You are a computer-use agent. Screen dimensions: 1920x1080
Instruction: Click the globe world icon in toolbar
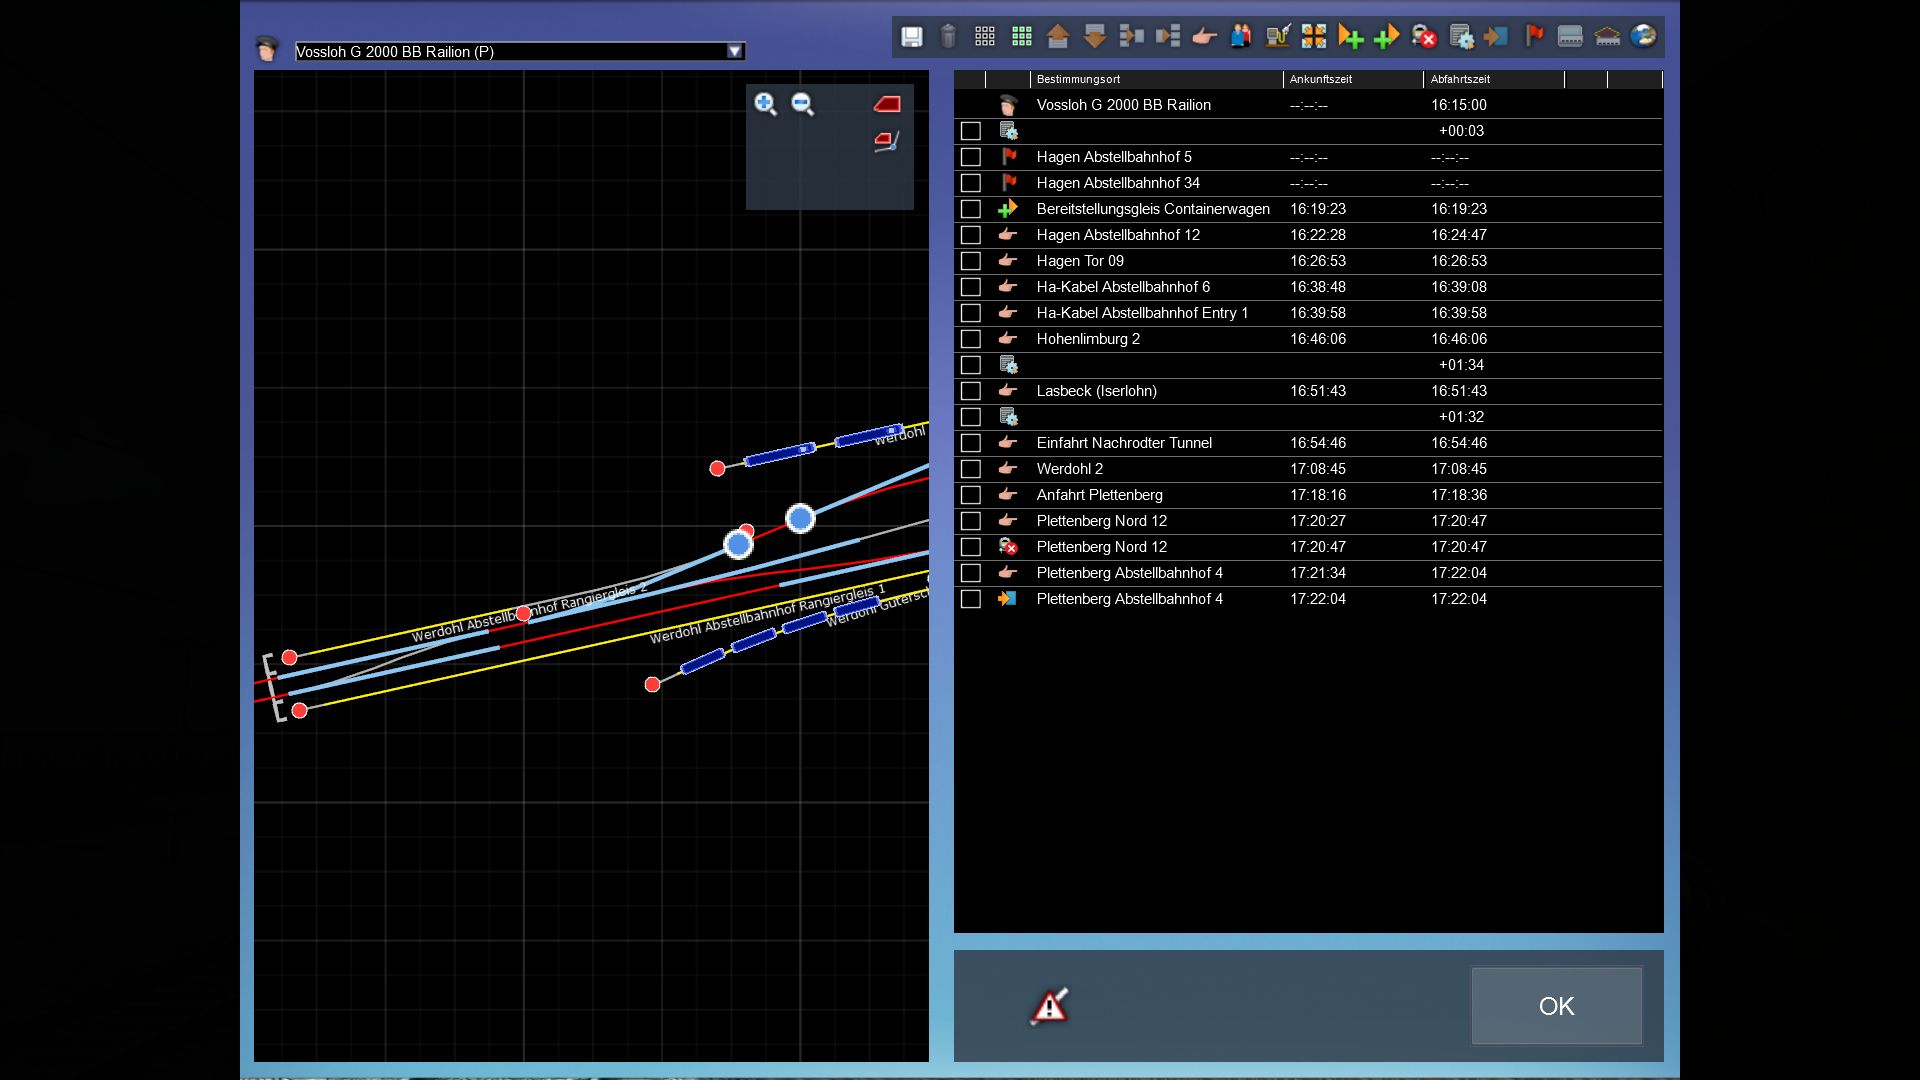[x=1643, y=37]
